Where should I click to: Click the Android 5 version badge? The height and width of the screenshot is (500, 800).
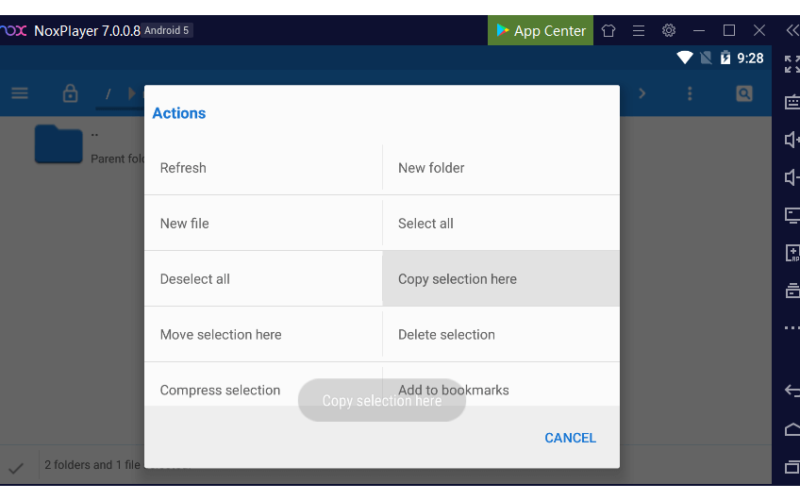[166, 31]
